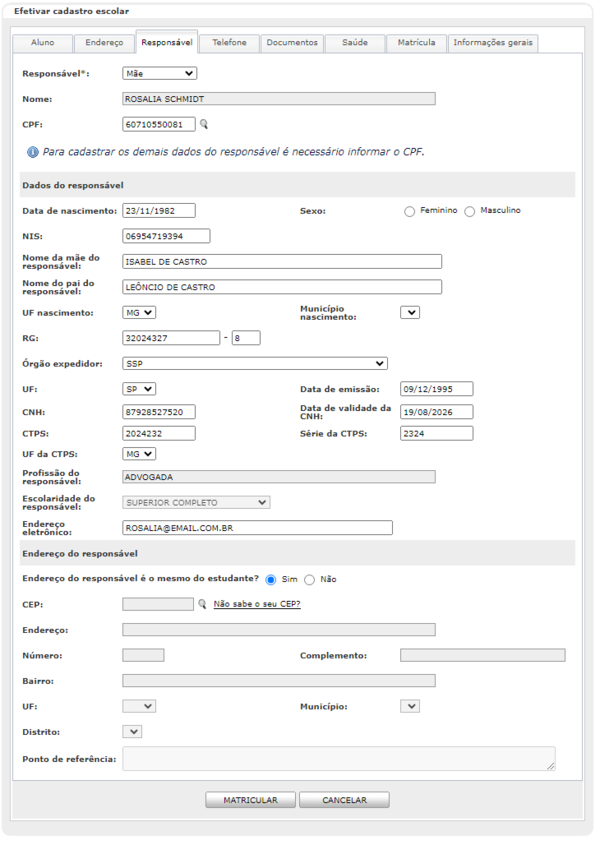This screenshot has height=845, width=600.
Task: Open the UF nascimento dropdown
Action: tap(139, 312)
